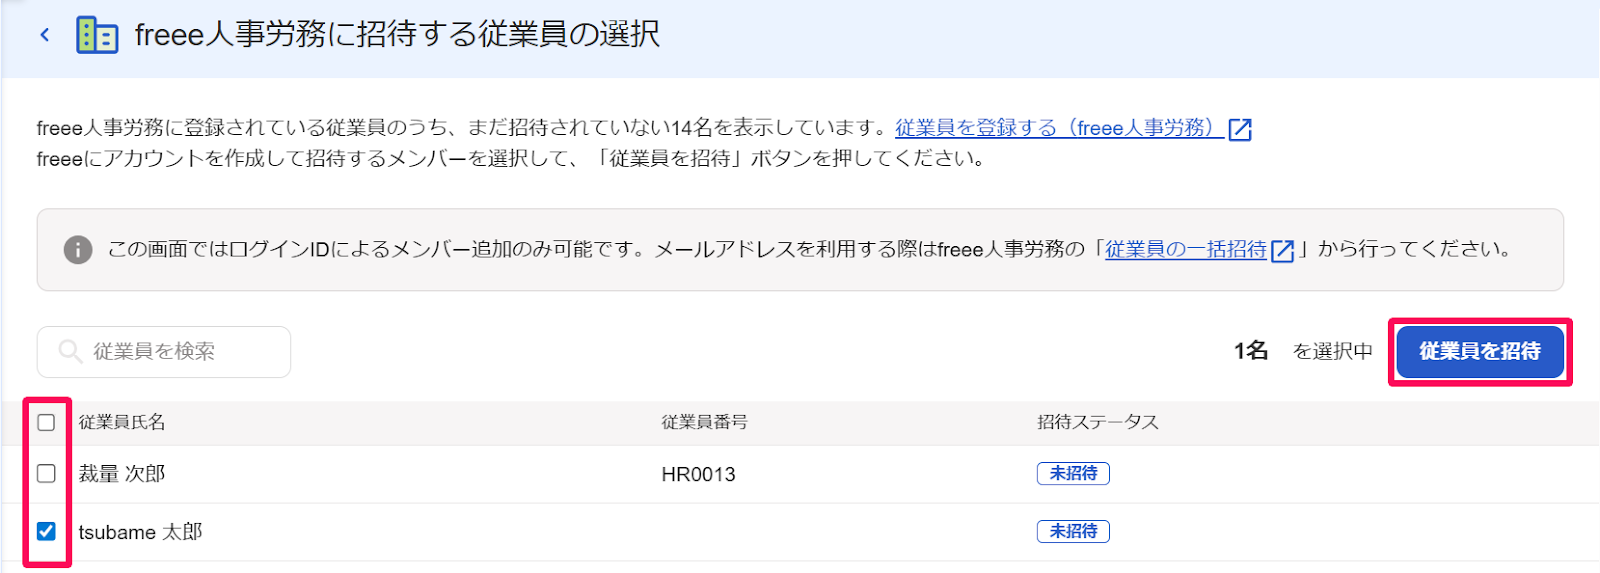
Task: Click the 未招待 badge for tsubame 太郎
Action: pos(1073,531)
